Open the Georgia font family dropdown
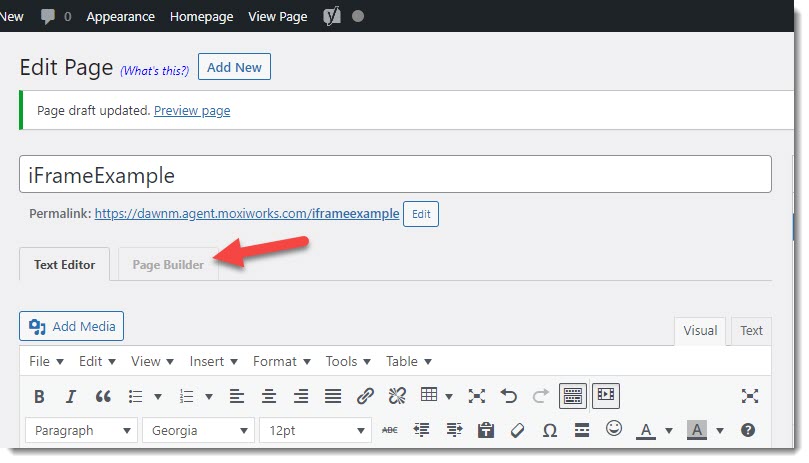This screenshot has width=809, height=463. click(198, 430)
